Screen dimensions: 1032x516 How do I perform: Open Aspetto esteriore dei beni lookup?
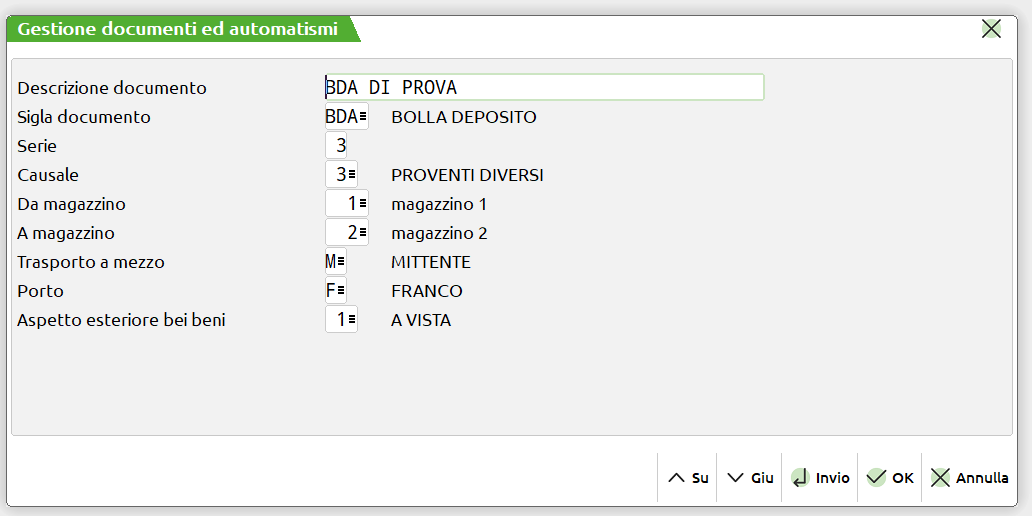(352, 320)
